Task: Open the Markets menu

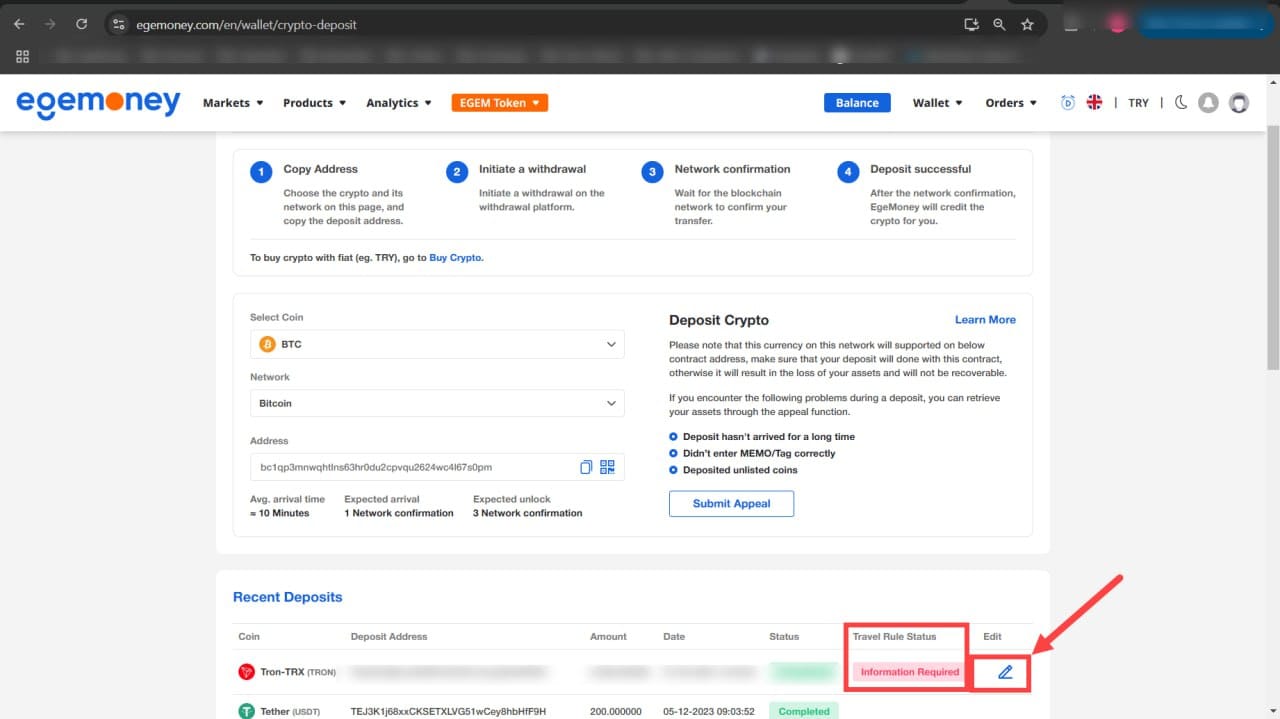Action: click(x=233, y=103)
